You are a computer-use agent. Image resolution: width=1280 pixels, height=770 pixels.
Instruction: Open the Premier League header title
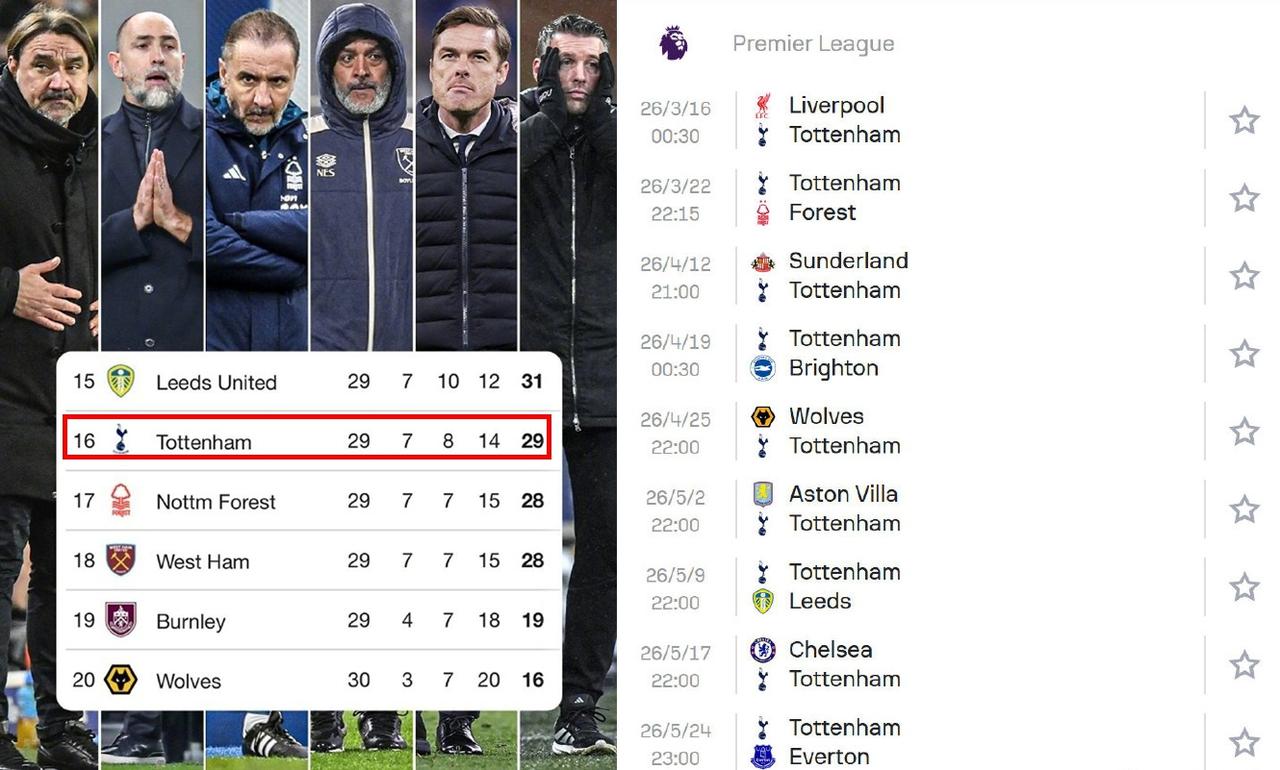click(x=813, y=44)
